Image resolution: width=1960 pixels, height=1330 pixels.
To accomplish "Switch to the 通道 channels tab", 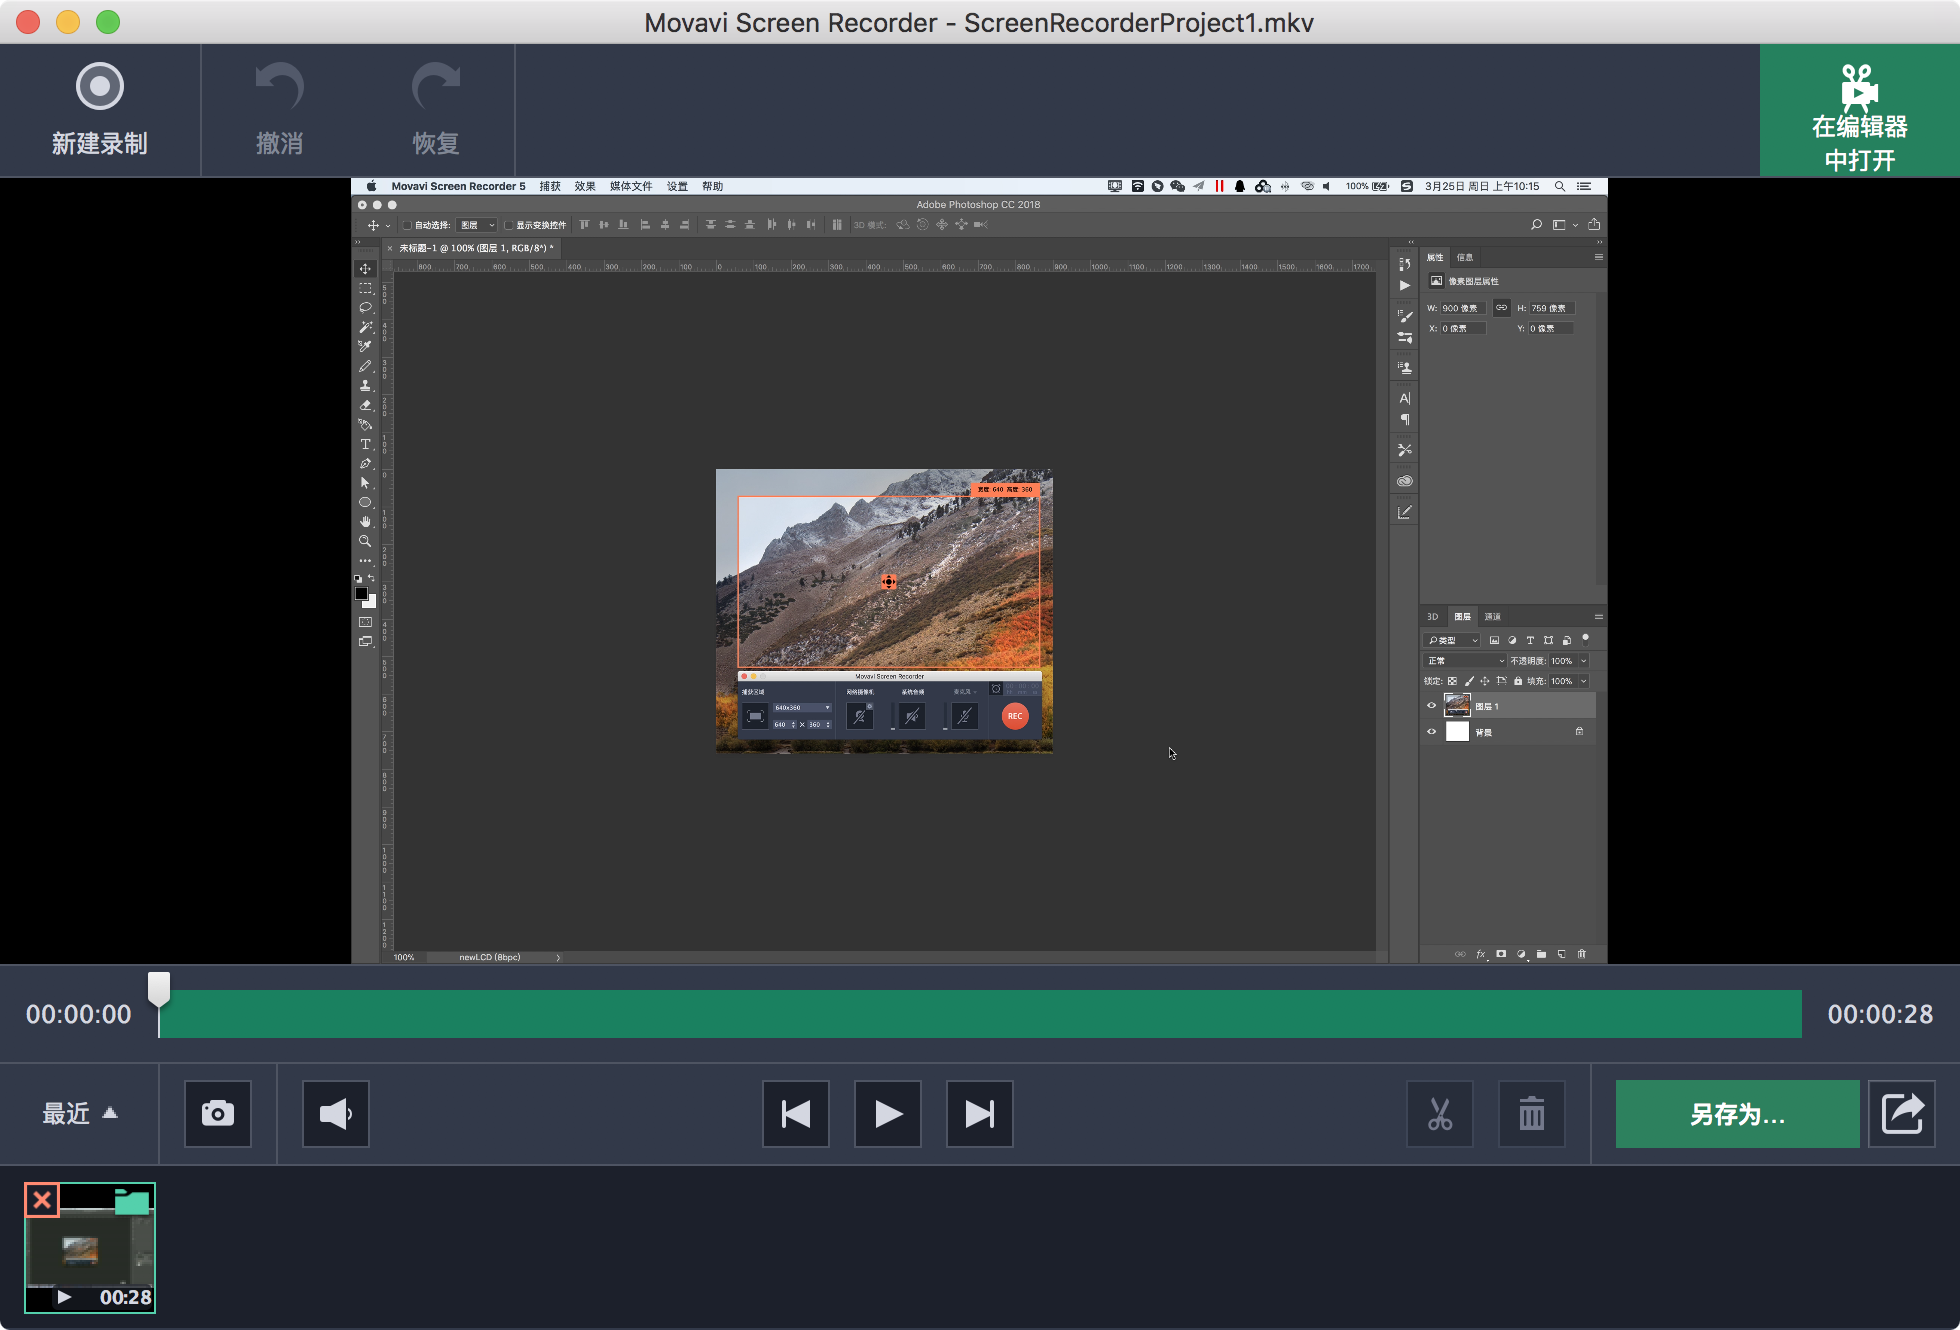I will pyautogui.click(x=1493, y=616).
